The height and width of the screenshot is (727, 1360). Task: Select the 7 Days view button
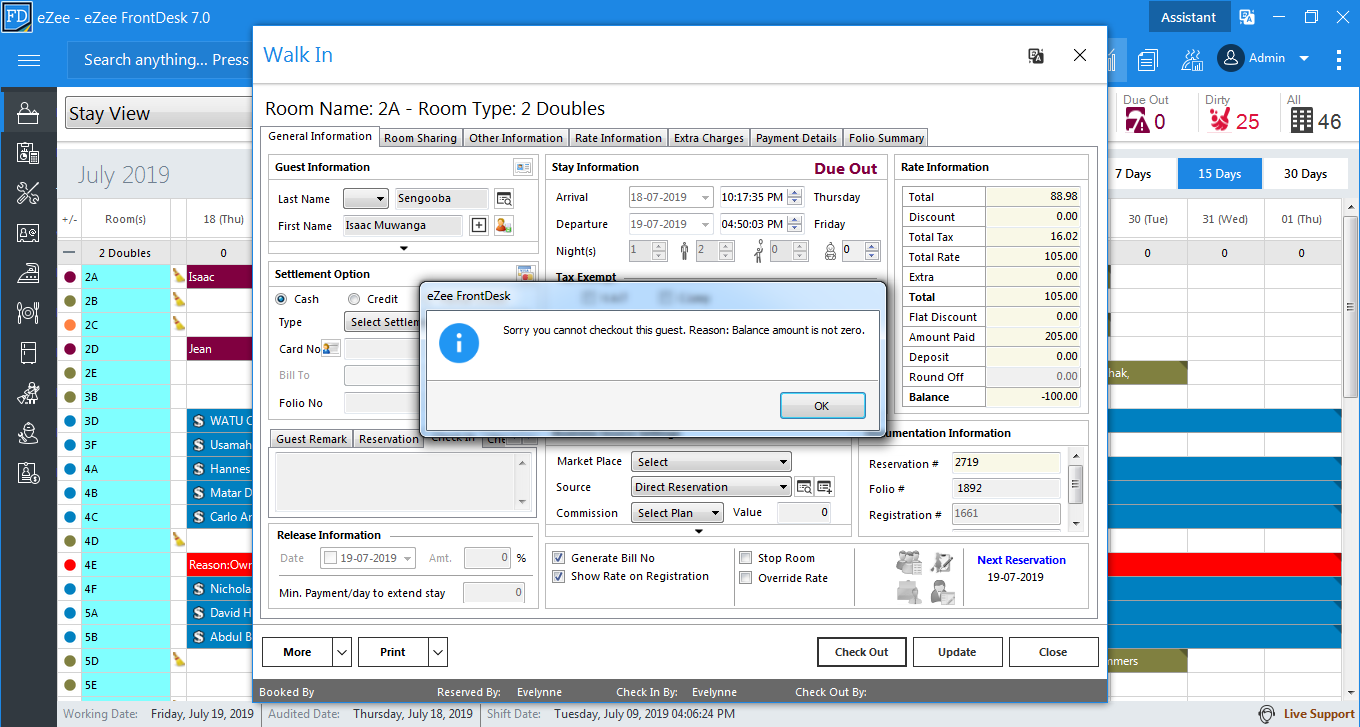(1133, 173)
